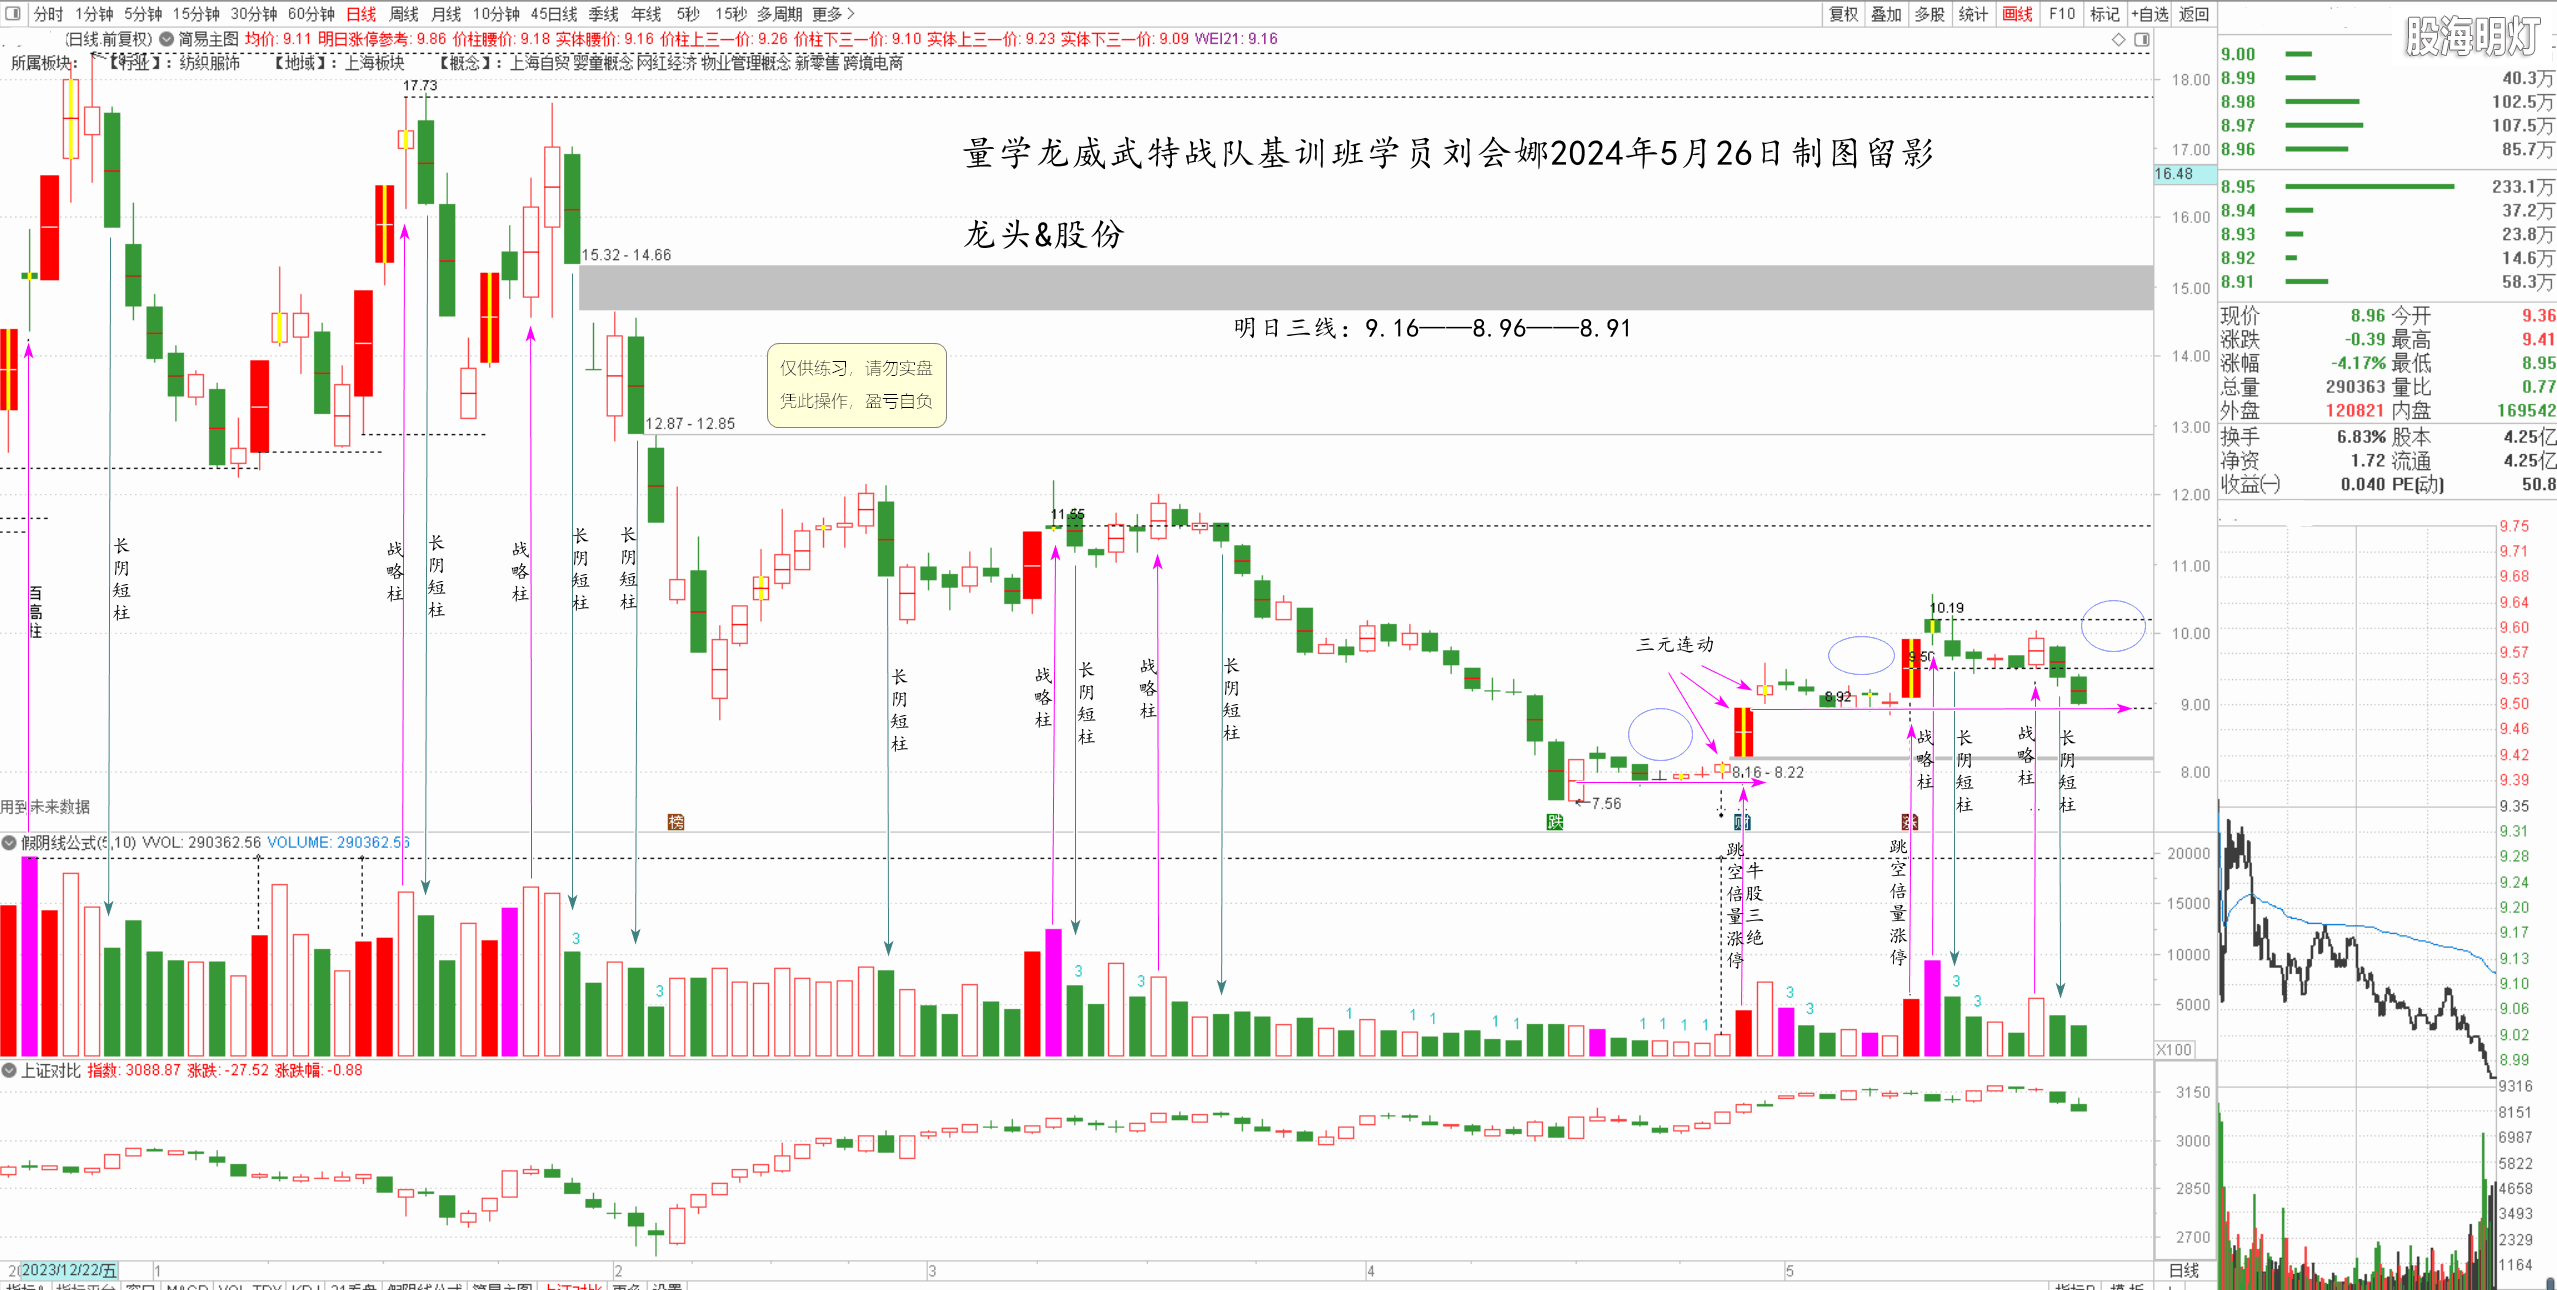Screen dimensions: 2557x1290
Task: Click the 三元连动 annotation label
Action: coord(1675,644)
